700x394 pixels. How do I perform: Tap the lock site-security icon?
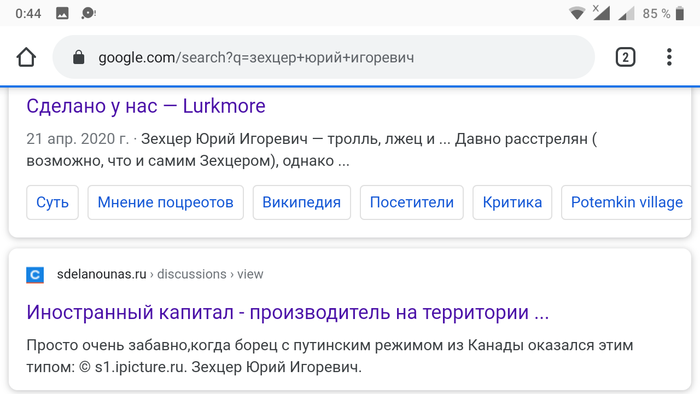79,58
